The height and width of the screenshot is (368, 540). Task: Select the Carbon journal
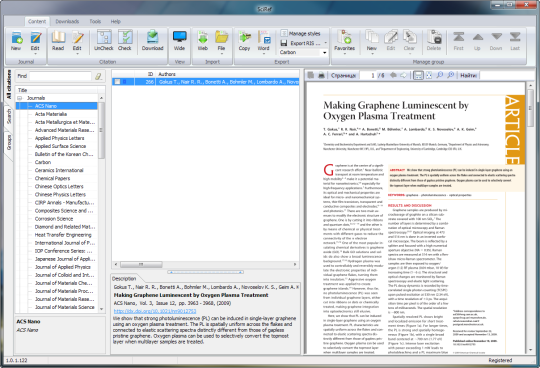pyautogui.click(x=43, y=162)
